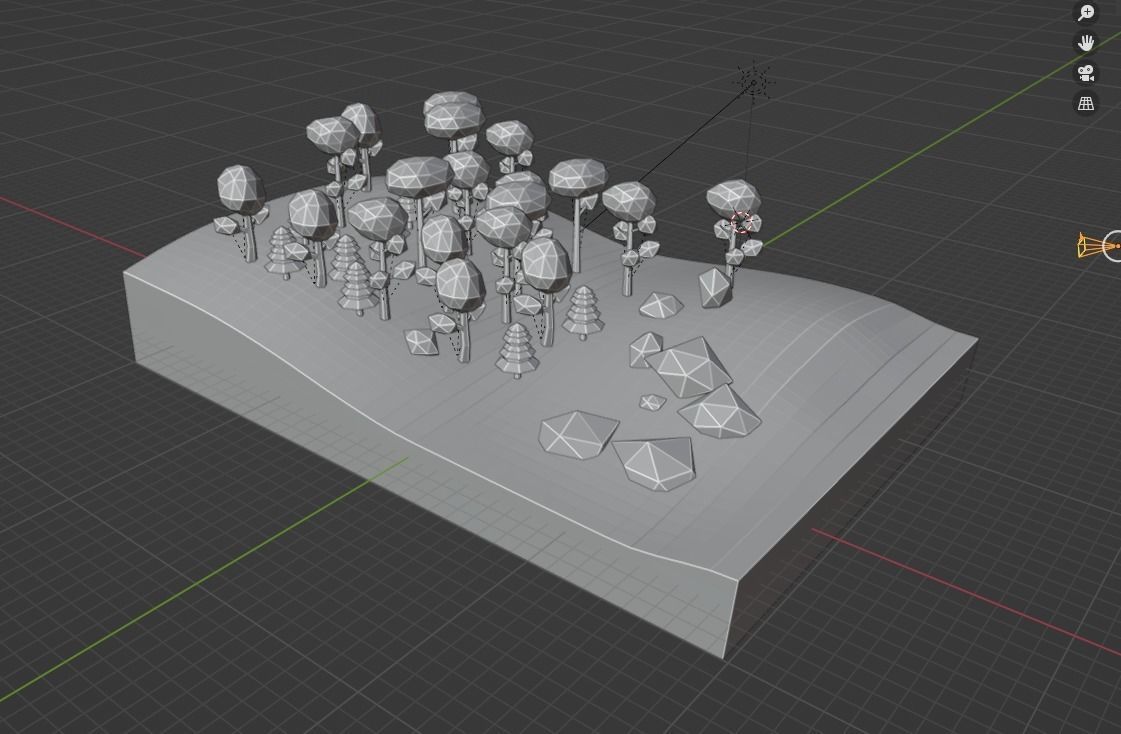This screenshot has width=1121, height=734.
Task: Select the orange camera object at the viewport edge
Action: pyautogui.click(x=1099, y=245)
